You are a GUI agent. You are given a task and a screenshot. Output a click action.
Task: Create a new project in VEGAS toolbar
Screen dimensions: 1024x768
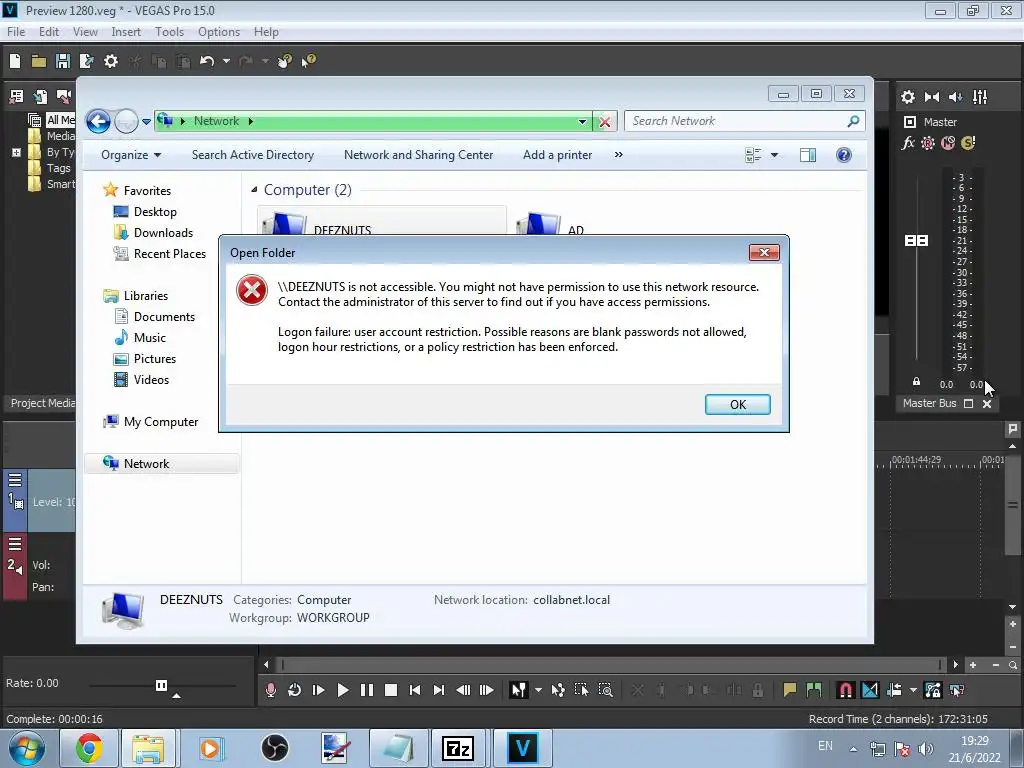tap(15, 61)
